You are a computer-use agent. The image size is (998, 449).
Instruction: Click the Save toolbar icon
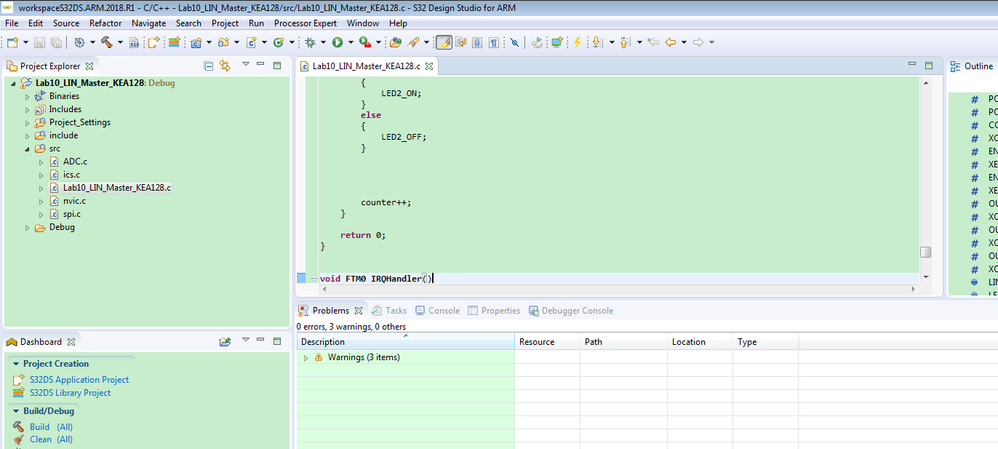pos(39,42)
